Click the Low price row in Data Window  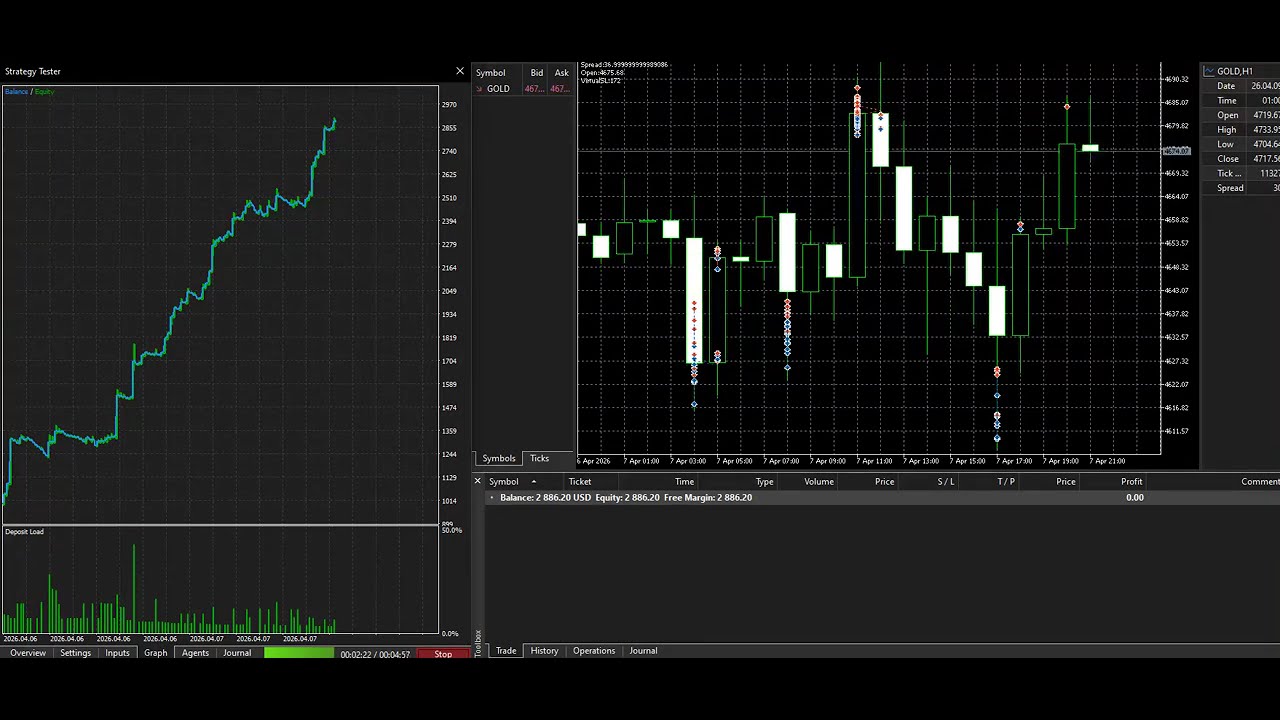coord(1240,144)
